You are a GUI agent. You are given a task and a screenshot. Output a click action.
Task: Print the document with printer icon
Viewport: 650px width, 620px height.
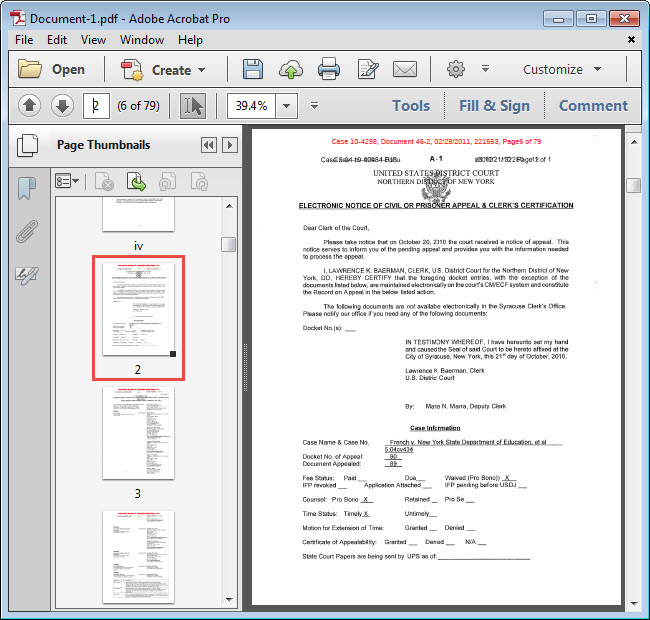click(329, 69)
